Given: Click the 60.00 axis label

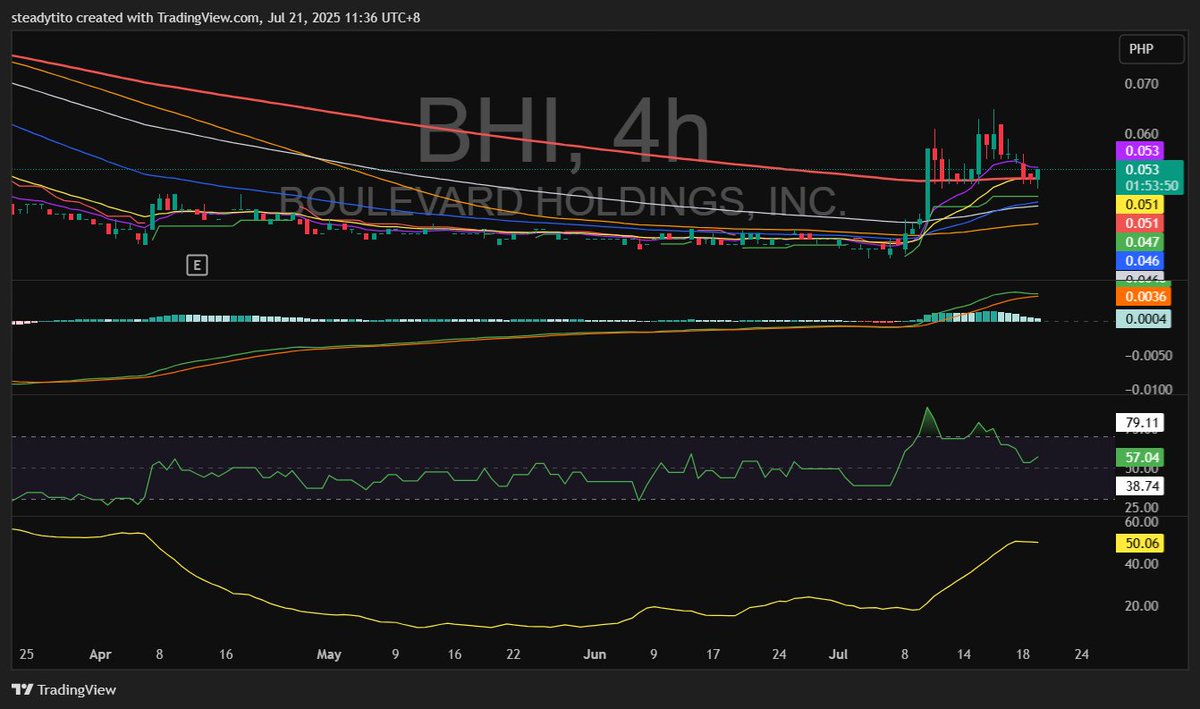Looking at the screenshot, I should 1141,522.
